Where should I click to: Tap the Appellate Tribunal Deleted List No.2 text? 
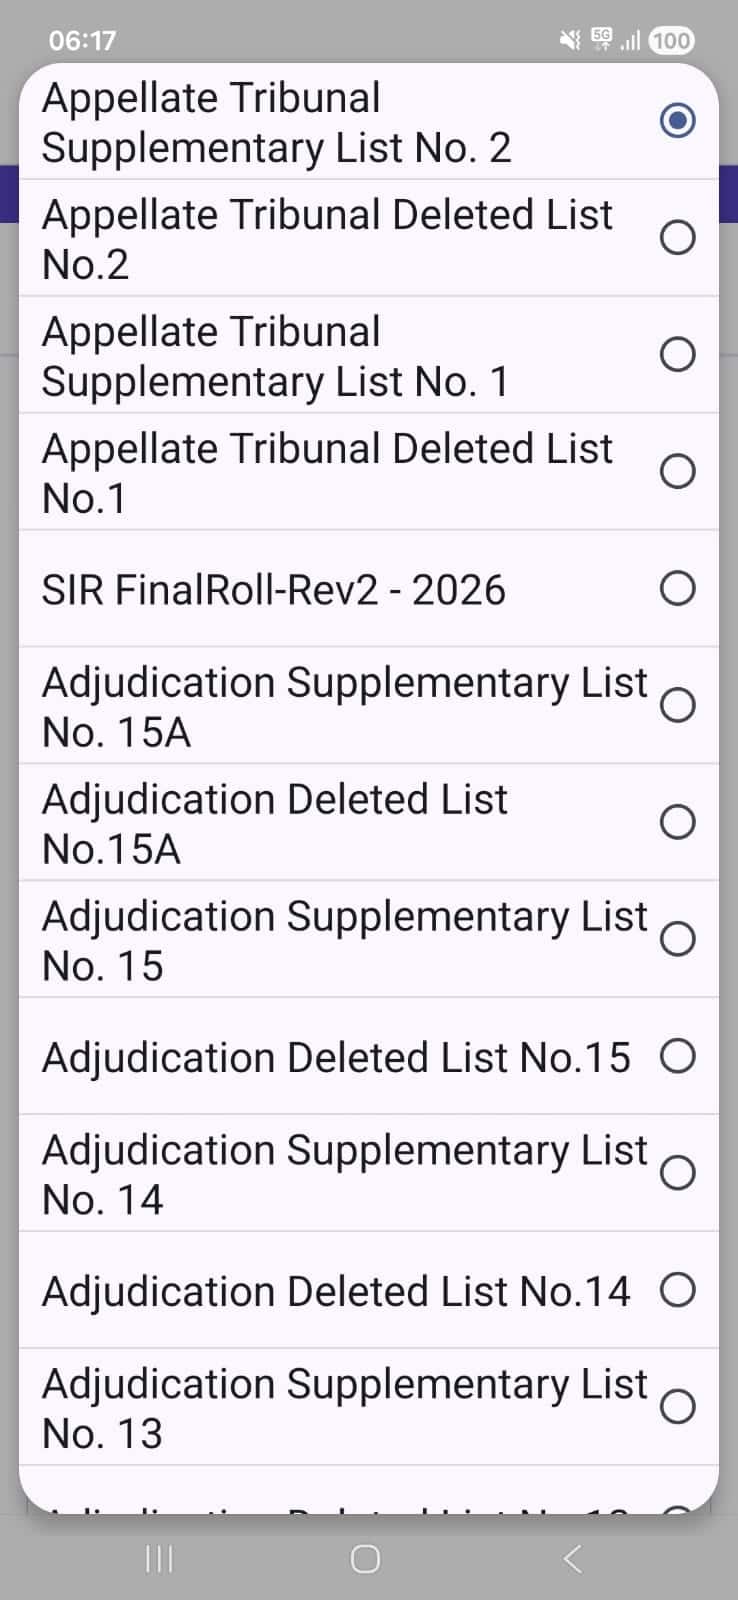327,239
